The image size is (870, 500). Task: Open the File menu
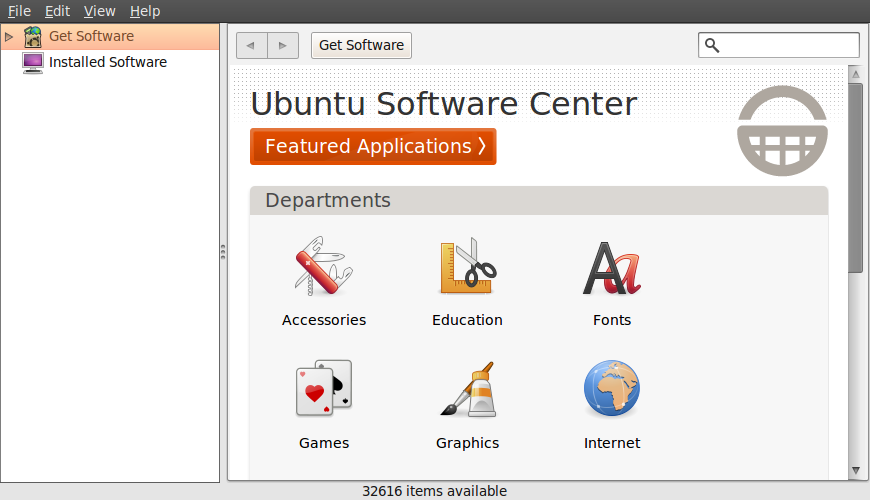19,11
